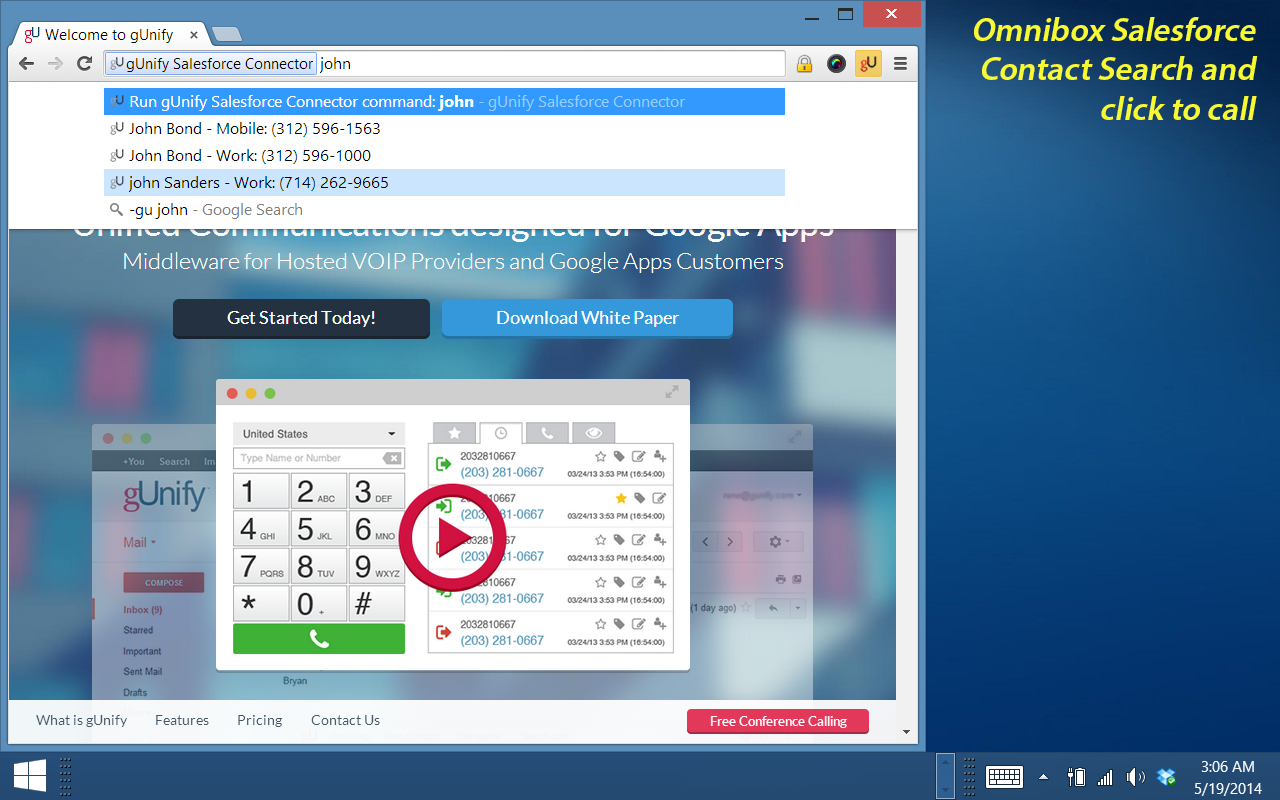Click expand arrows icon on dialer window
This screenshot has height=800, width=1280.
coord(672,392)
